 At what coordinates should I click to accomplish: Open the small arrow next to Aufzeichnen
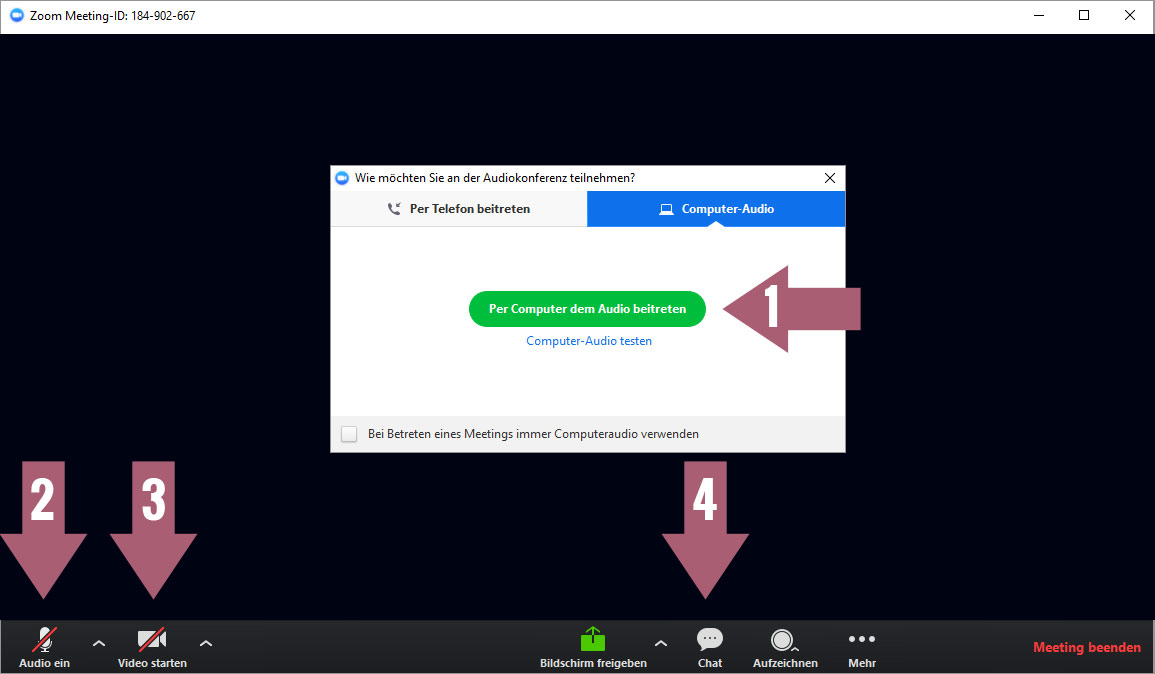796,649
